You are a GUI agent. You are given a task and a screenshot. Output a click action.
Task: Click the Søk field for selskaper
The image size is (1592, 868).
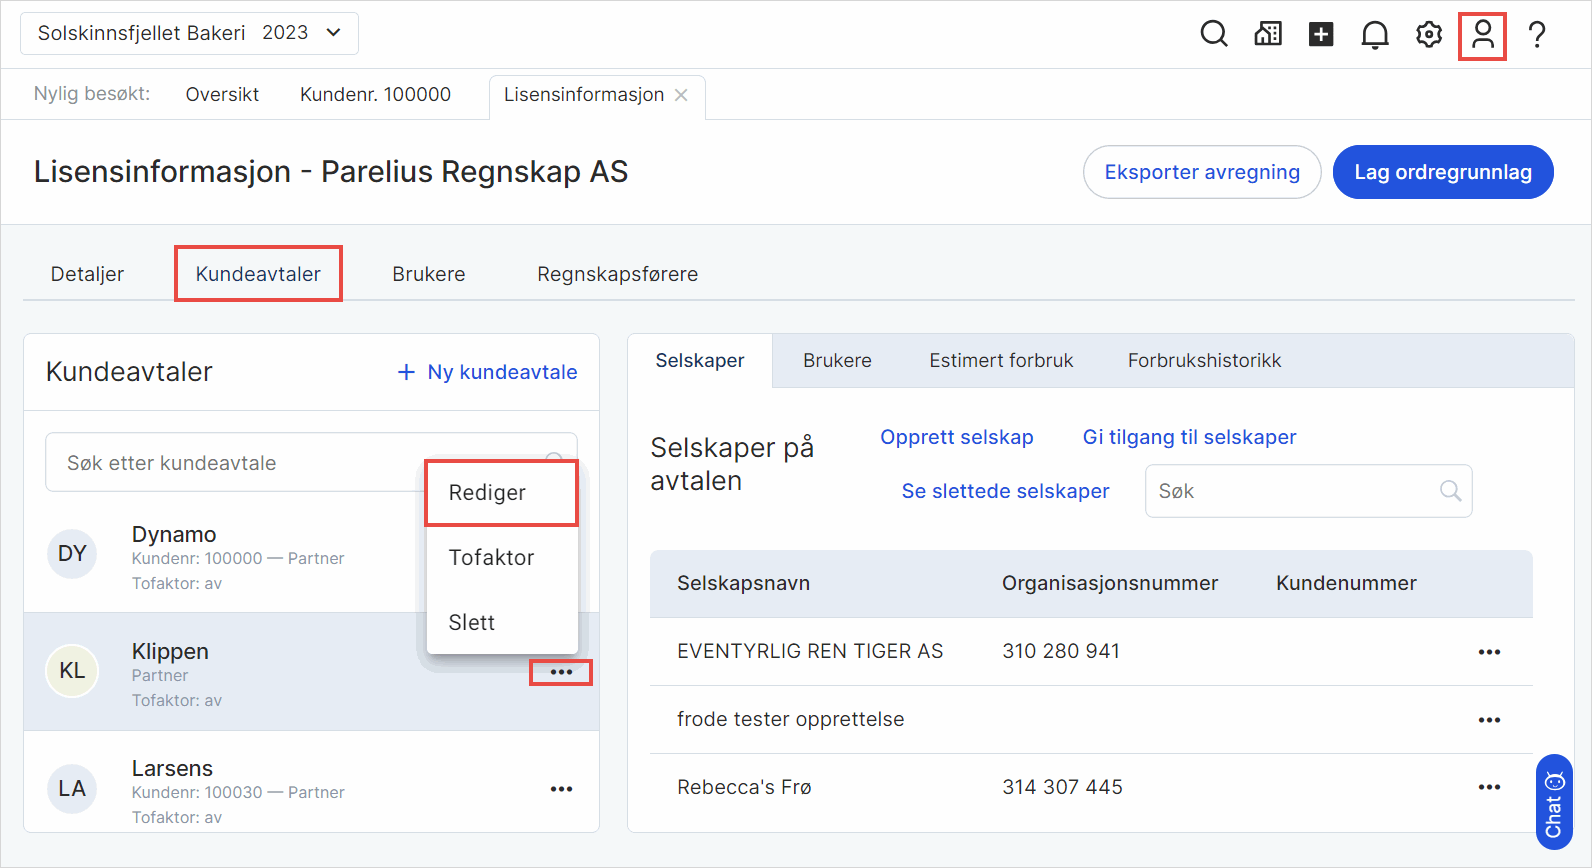(1294, 491)
